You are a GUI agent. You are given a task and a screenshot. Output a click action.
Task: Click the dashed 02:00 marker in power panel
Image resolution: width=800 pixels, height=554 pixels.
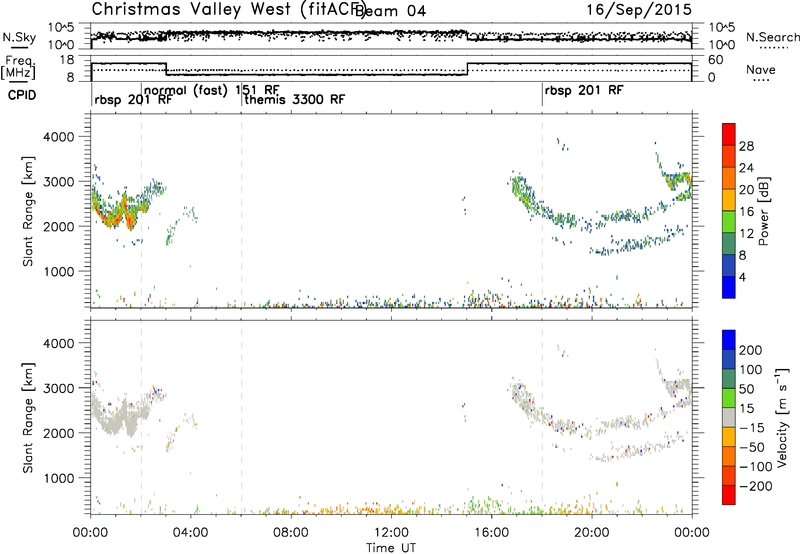click(141, 210)
